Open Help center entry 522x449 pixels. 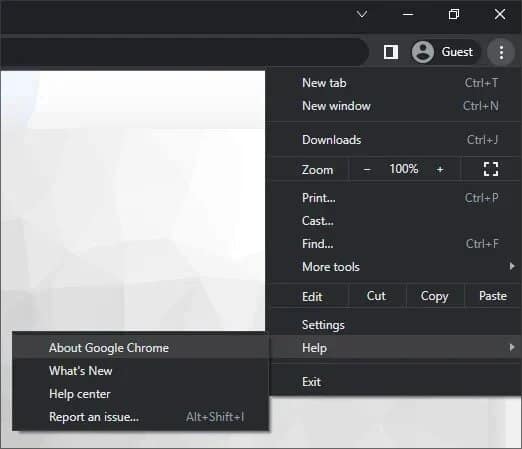click(140, 394)
